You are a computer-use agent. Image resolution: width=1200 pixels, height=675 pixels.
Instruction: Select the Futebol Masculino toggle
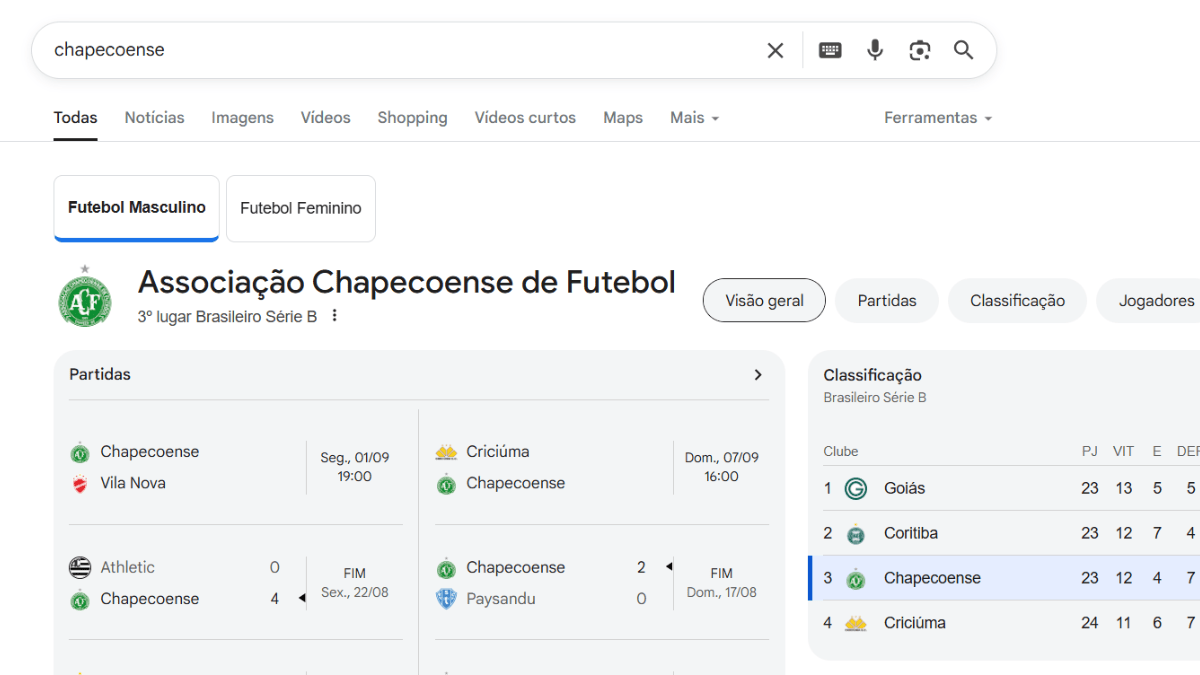137,208
